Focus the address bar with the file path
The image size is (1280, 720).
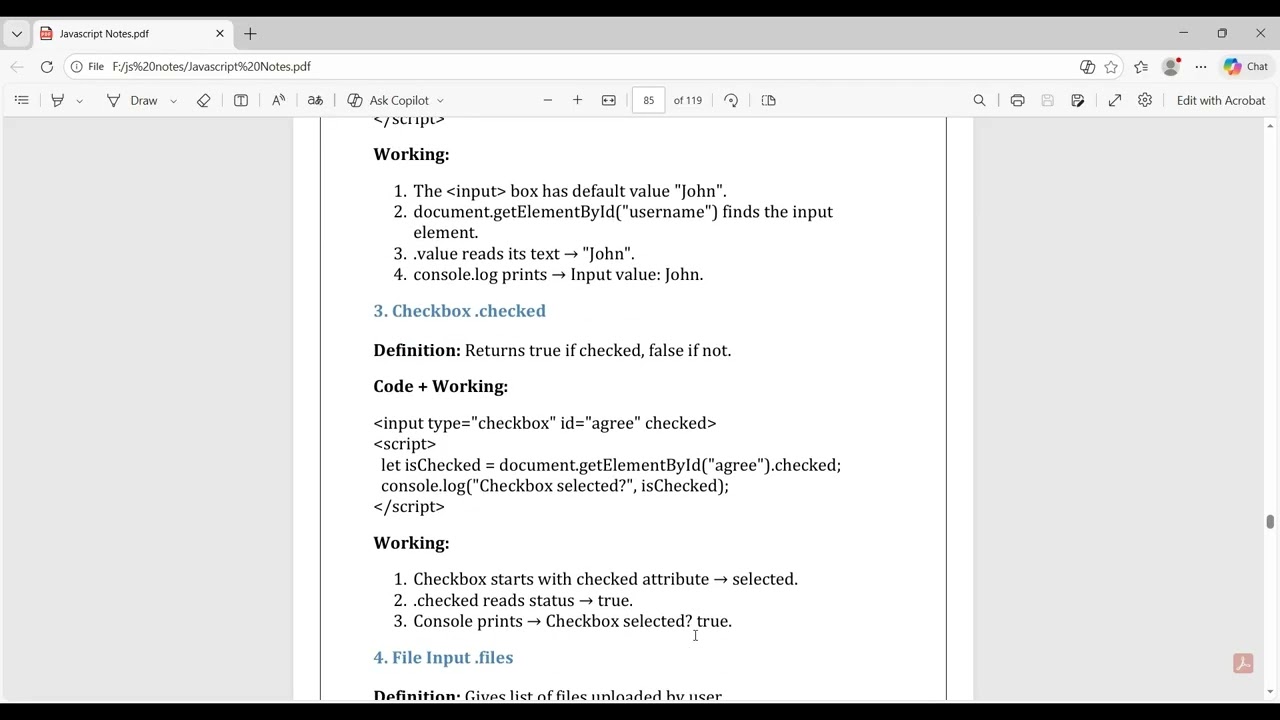pos(590,67)
